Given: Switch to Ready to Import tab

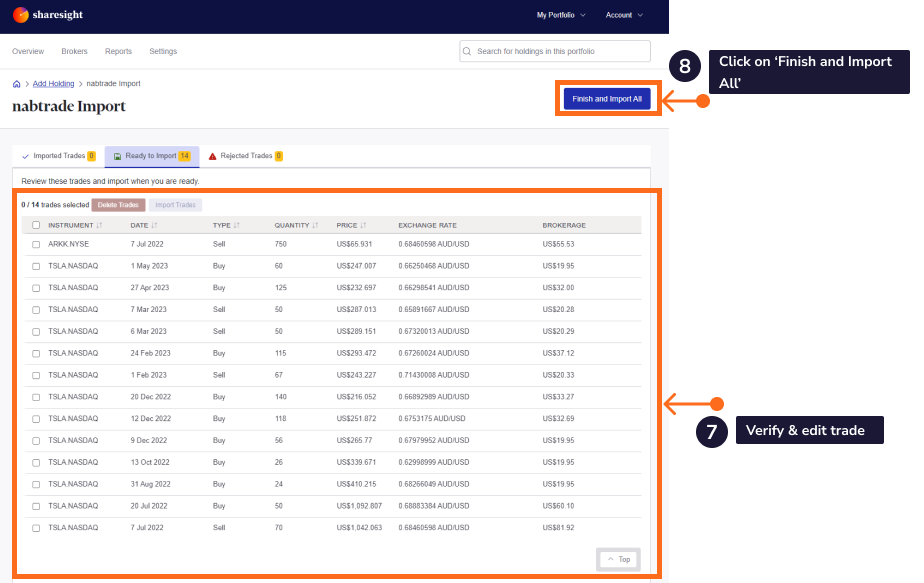Looking at the screenshot, I should (x=152, y=156).
